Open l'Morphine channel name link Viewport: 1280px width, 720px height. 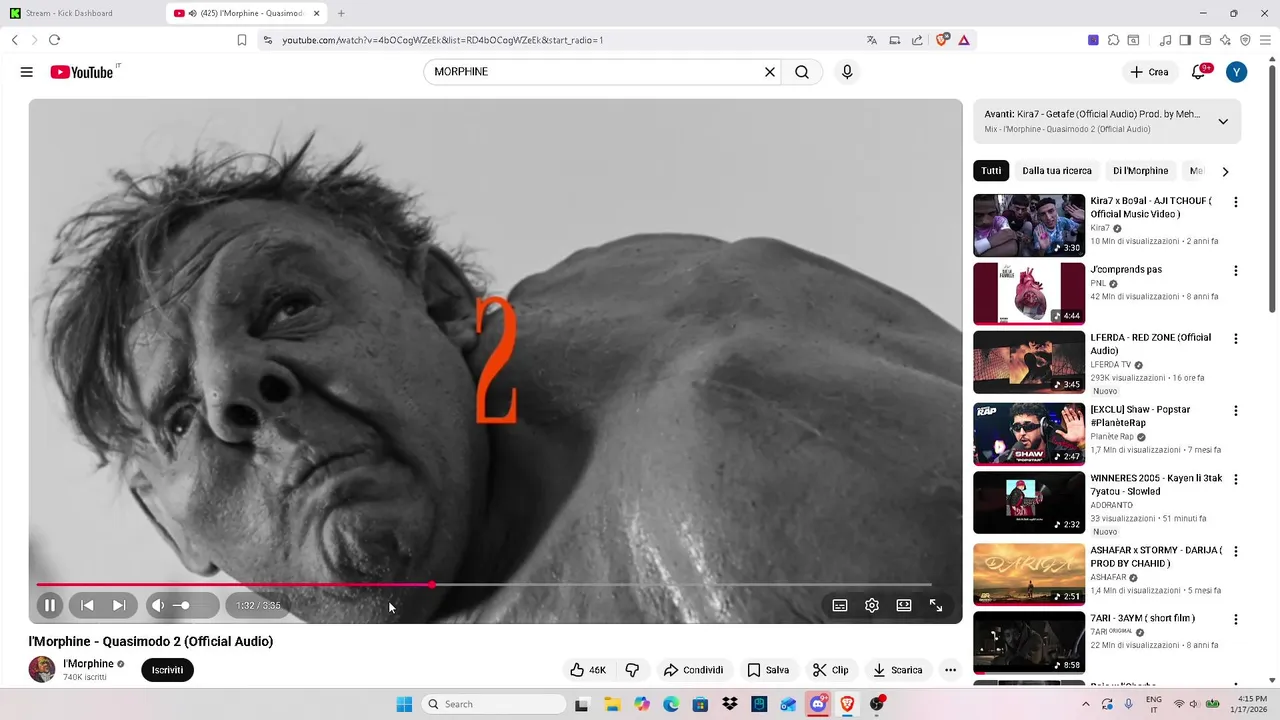pos(88,664)
